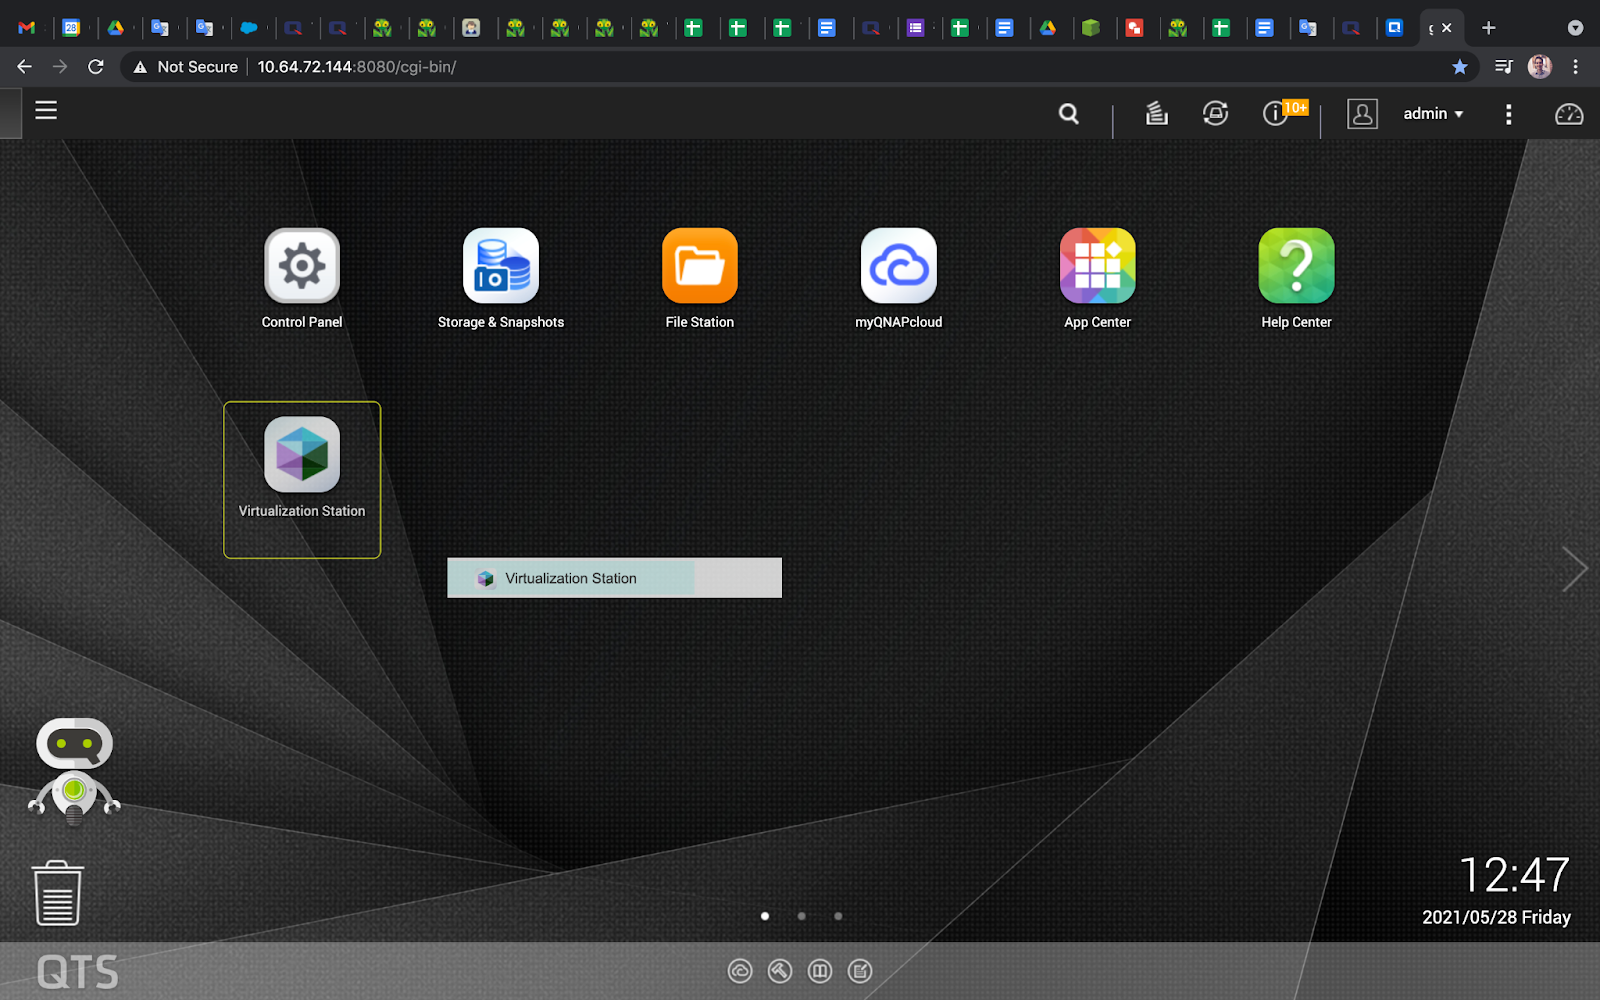The width and height of the screenshot is (1600, 1000).
Task: View event notifications with 10+ badge
Action: (x=1283, y=112)
